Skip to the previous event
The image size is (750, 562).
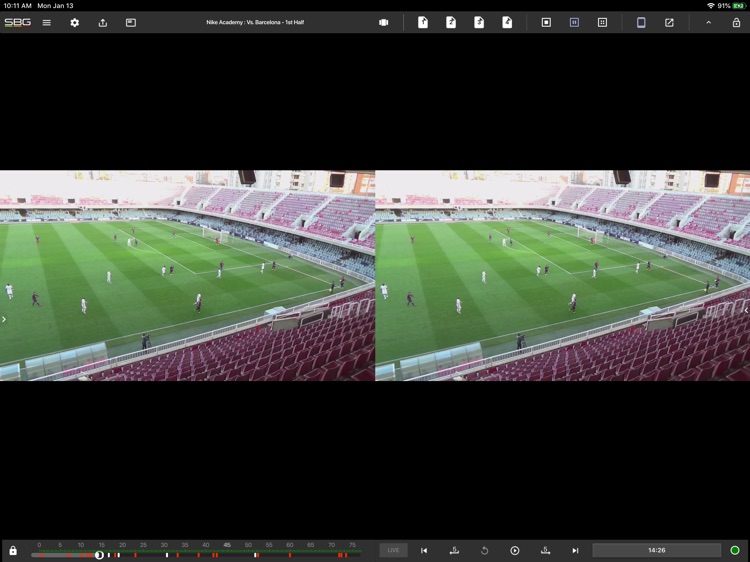(424, 551)
